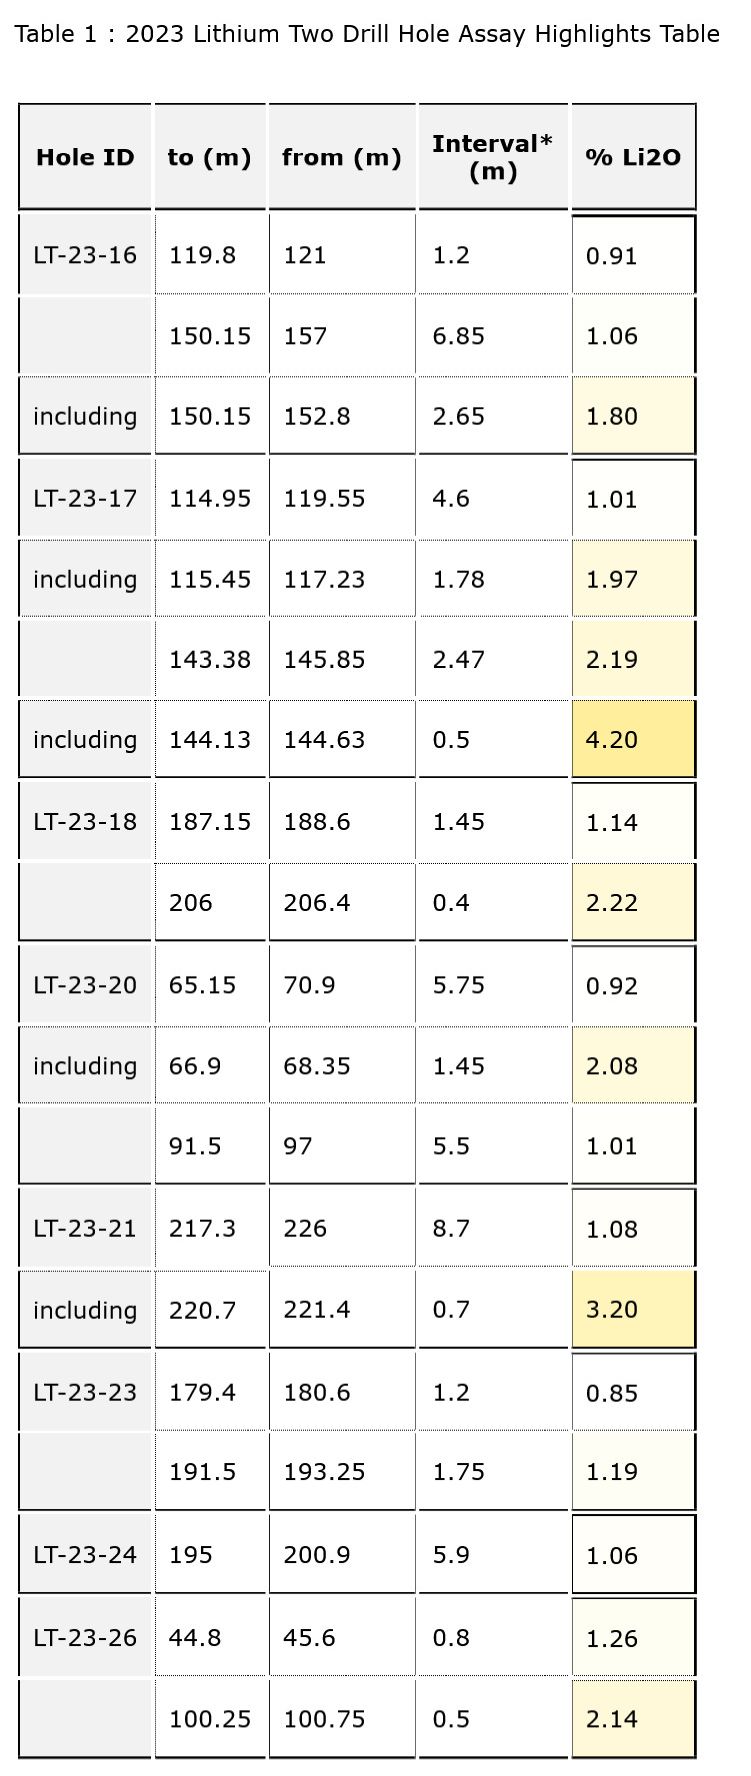
Task: Select the LT-23-26 hole ID cell
Action: tap(85, 1638)
